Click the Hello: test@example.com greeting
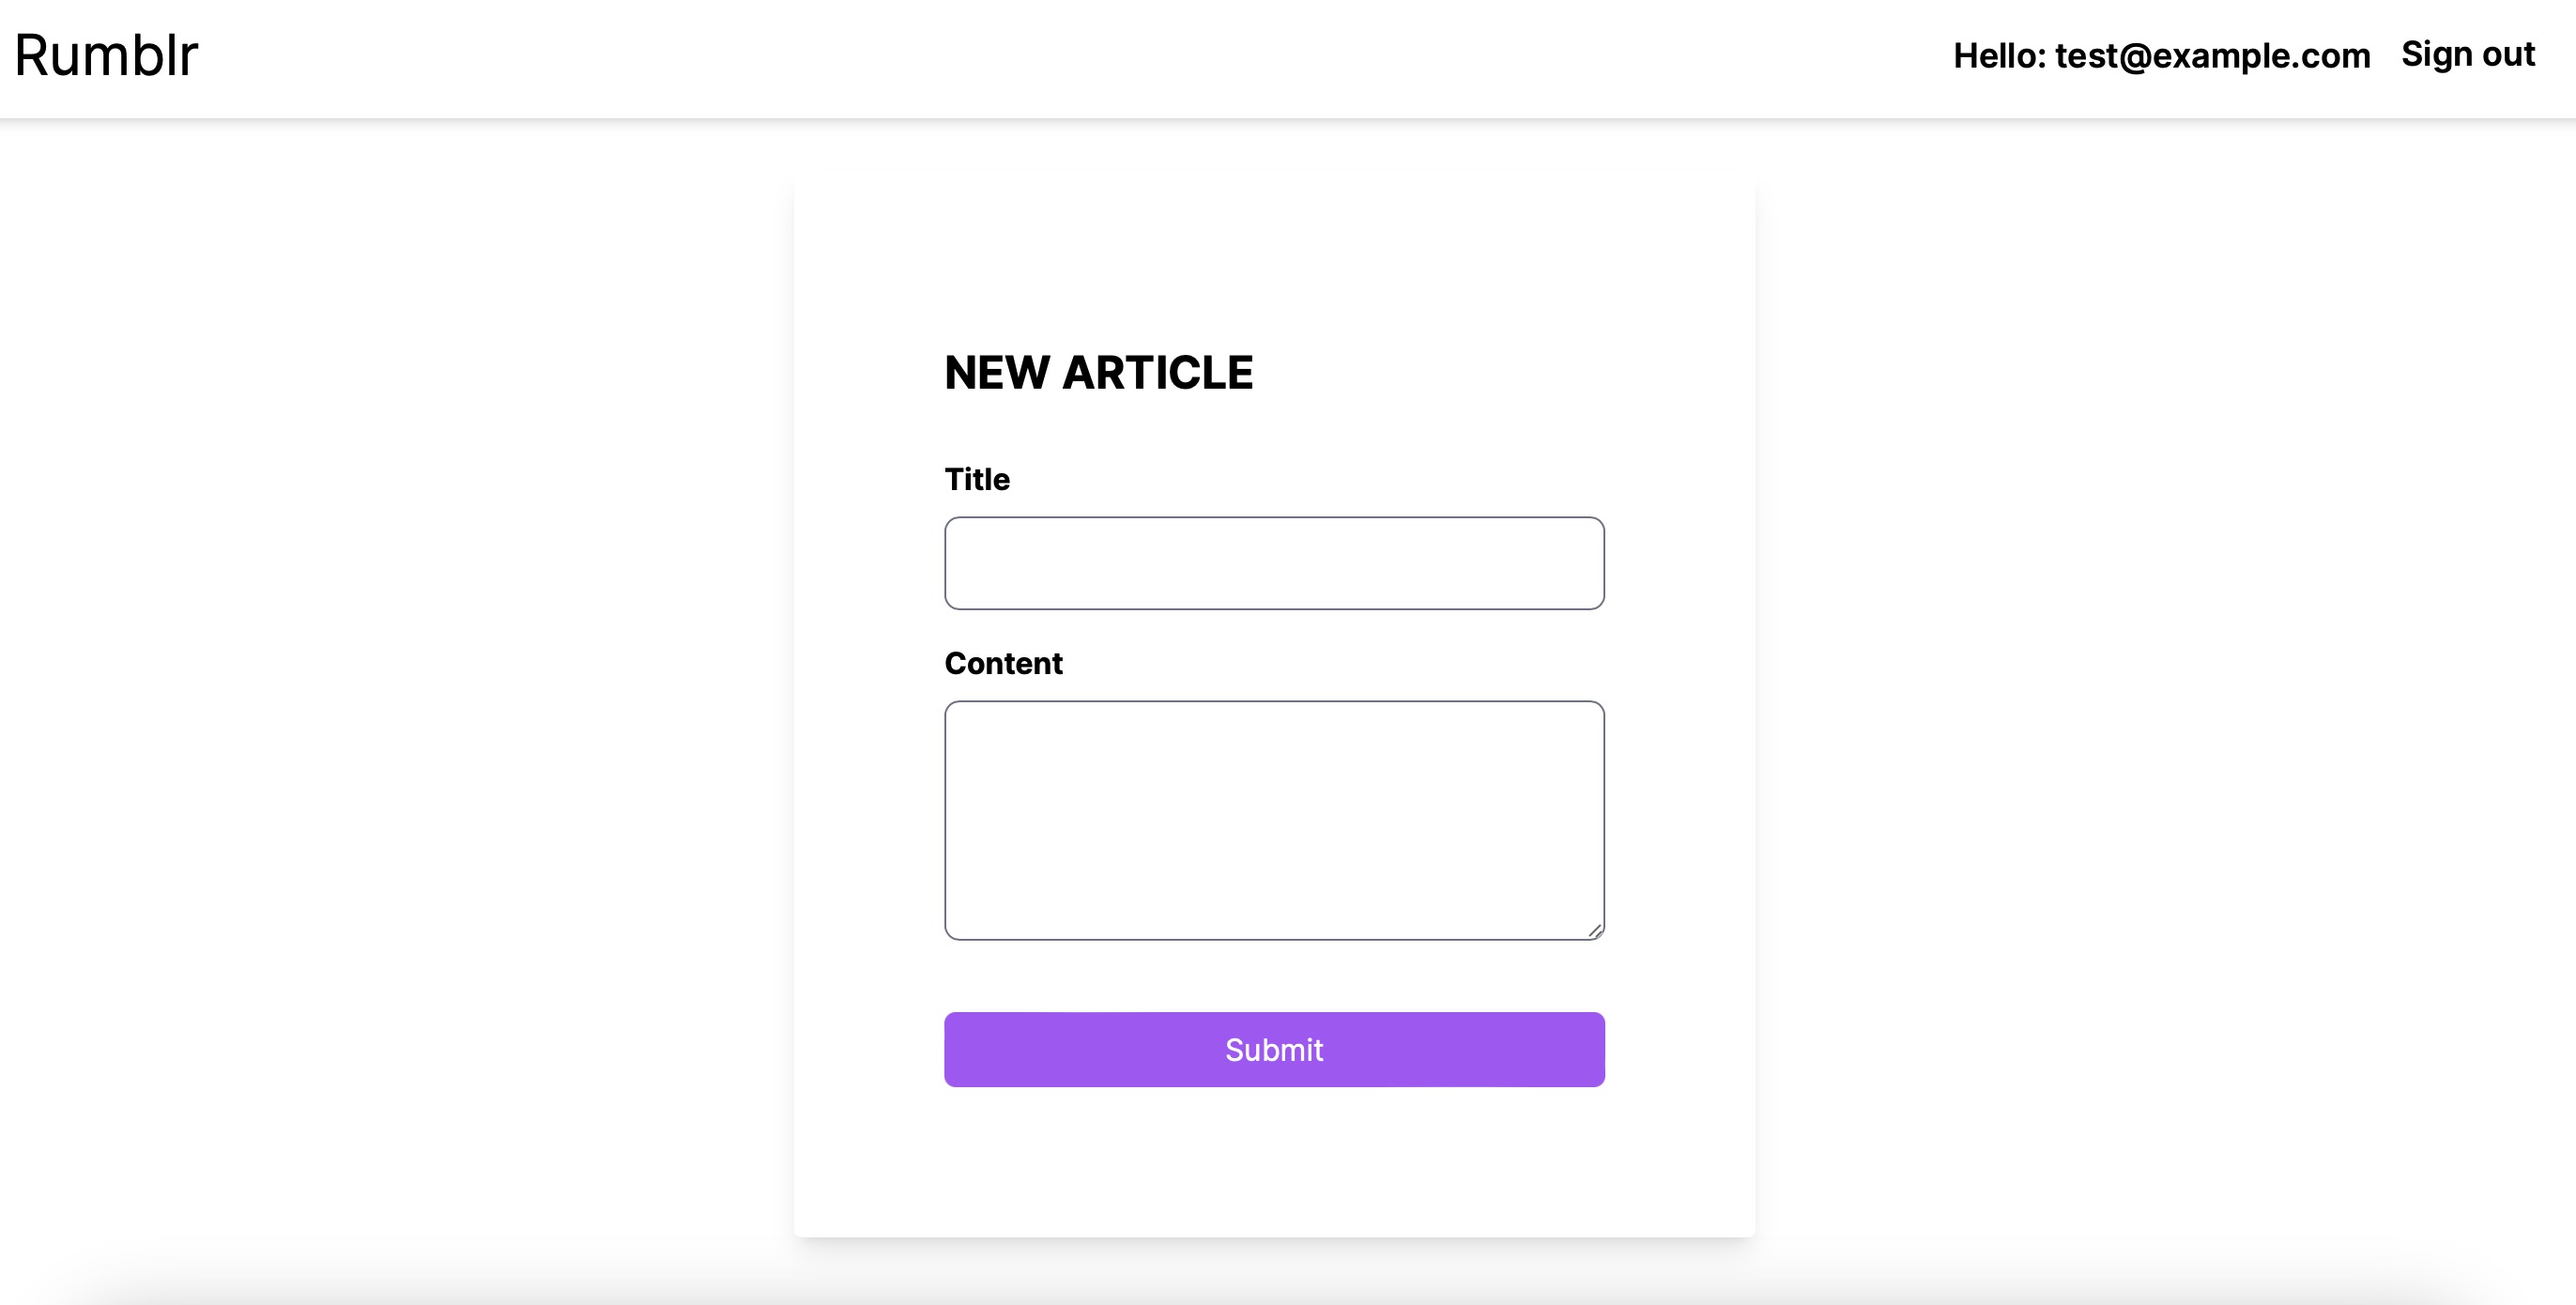The height and width of the screenshot is (1305, 2576). [2161, 56]
